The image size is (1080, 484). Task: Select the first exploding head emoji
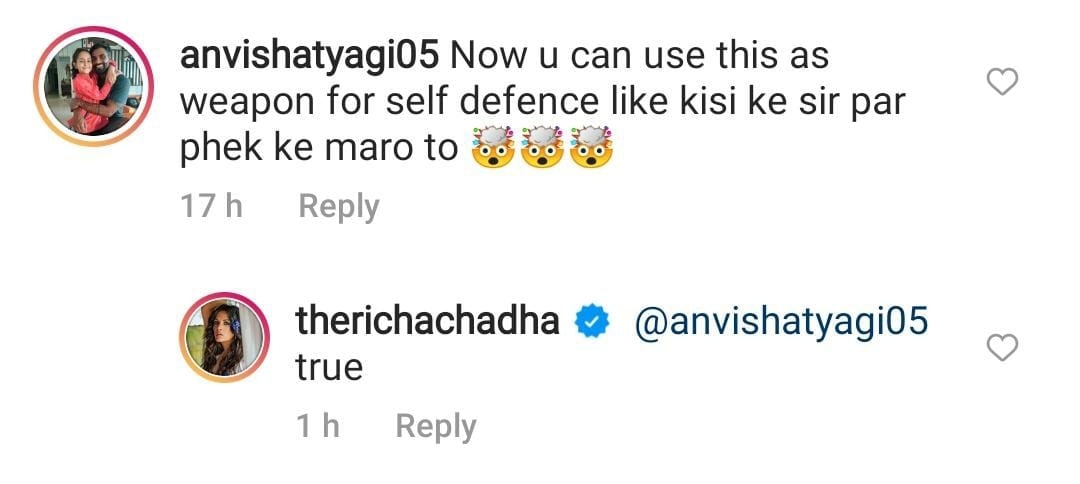point(490,150)
